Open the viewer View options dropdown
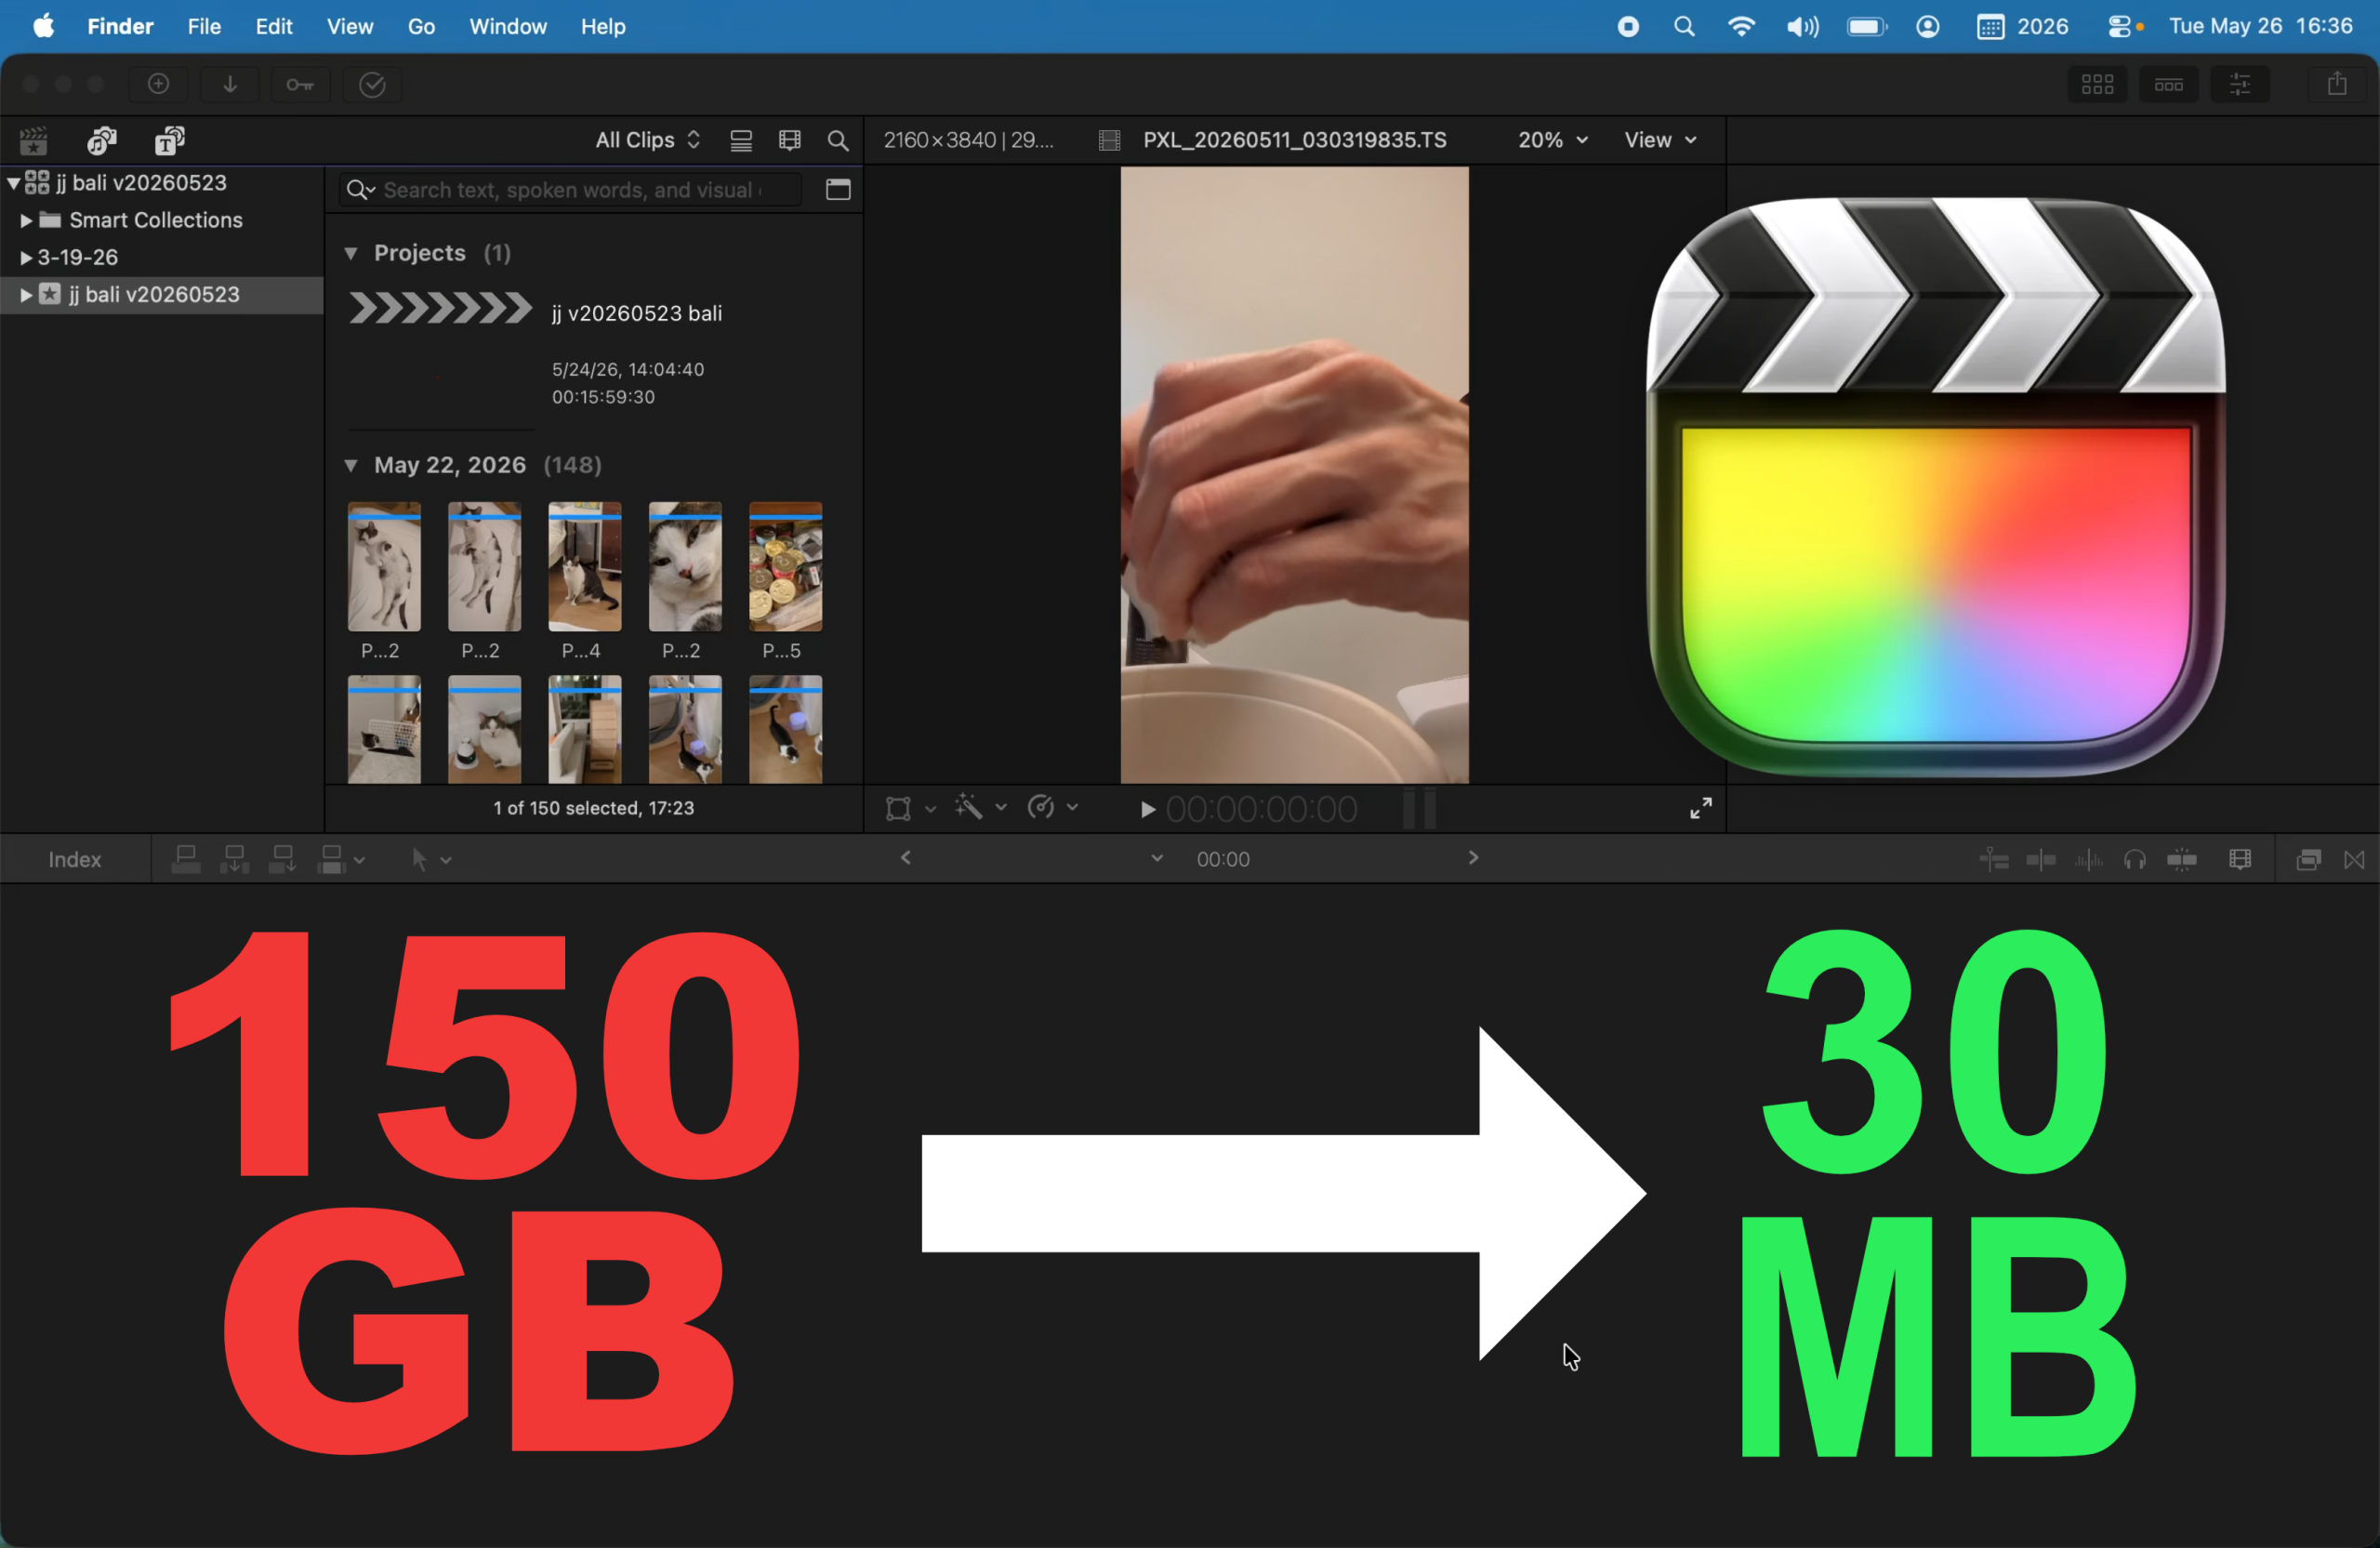This screenshot has height=1548, width=2380. click(x=1660, y=140)
